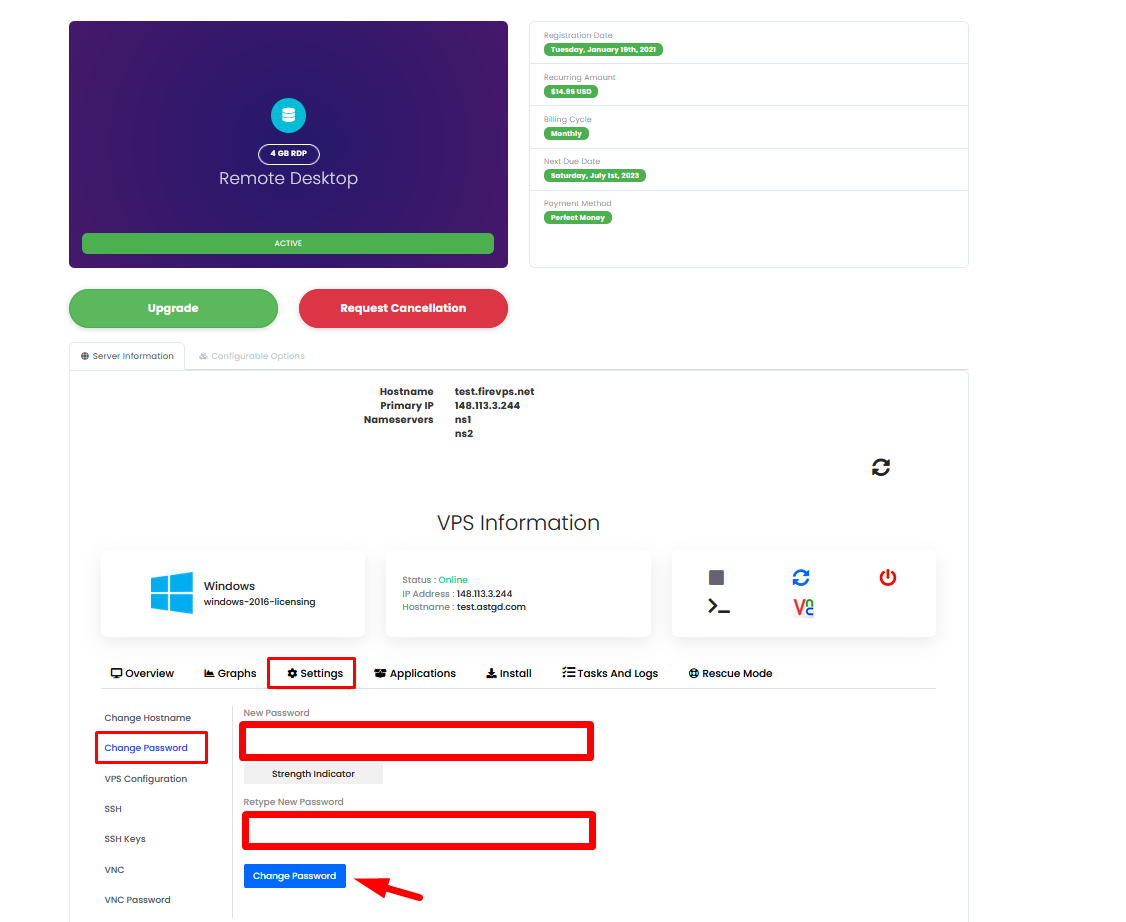Click the stop VPS square icon

pyautogui.click(x=716, y=577)
